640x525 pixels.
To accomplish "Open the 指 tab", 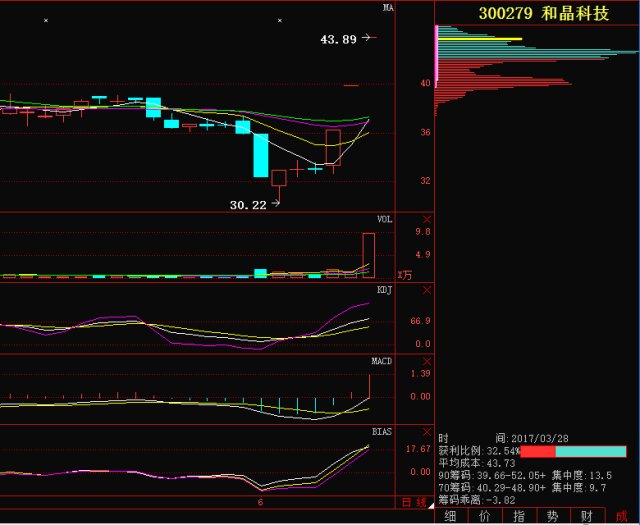I will pyautogui.click(x=519, y=516).
